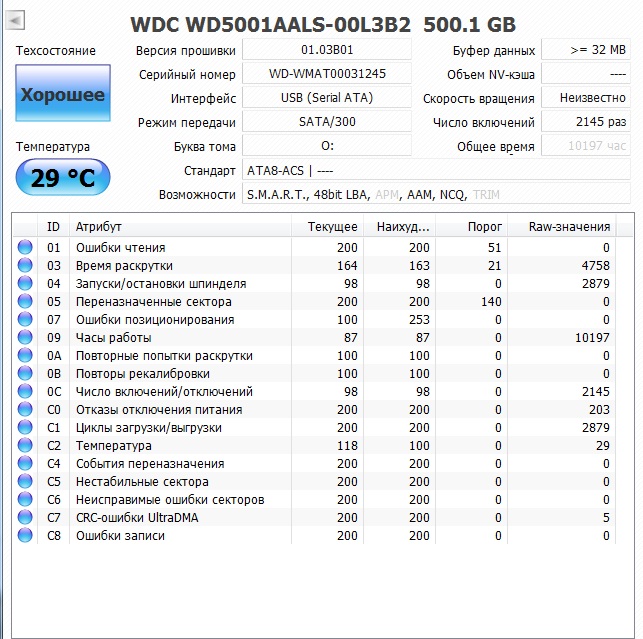The image size is (643, 639).
Task: Click the status orb for Ошибки чтения
Action: click(25, 247)
